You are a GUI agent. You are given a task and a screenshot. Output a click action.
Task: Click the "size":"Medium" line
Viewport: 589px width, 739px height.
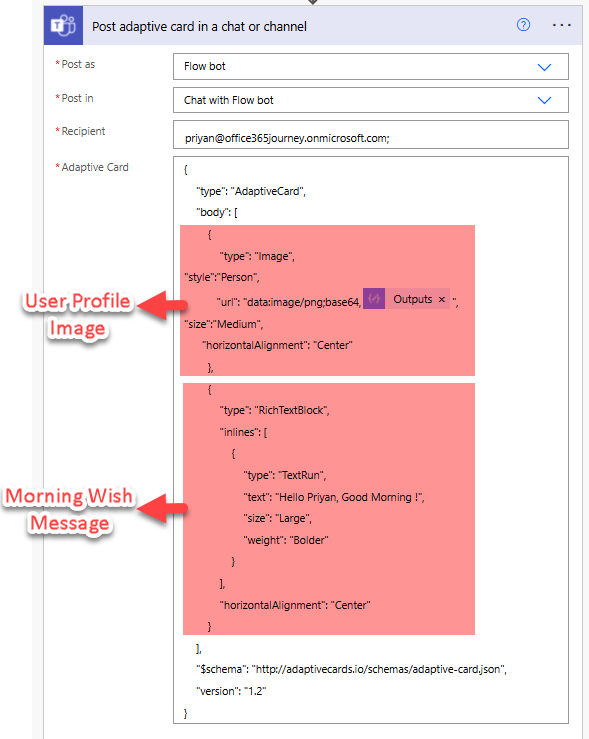[223, 324]
